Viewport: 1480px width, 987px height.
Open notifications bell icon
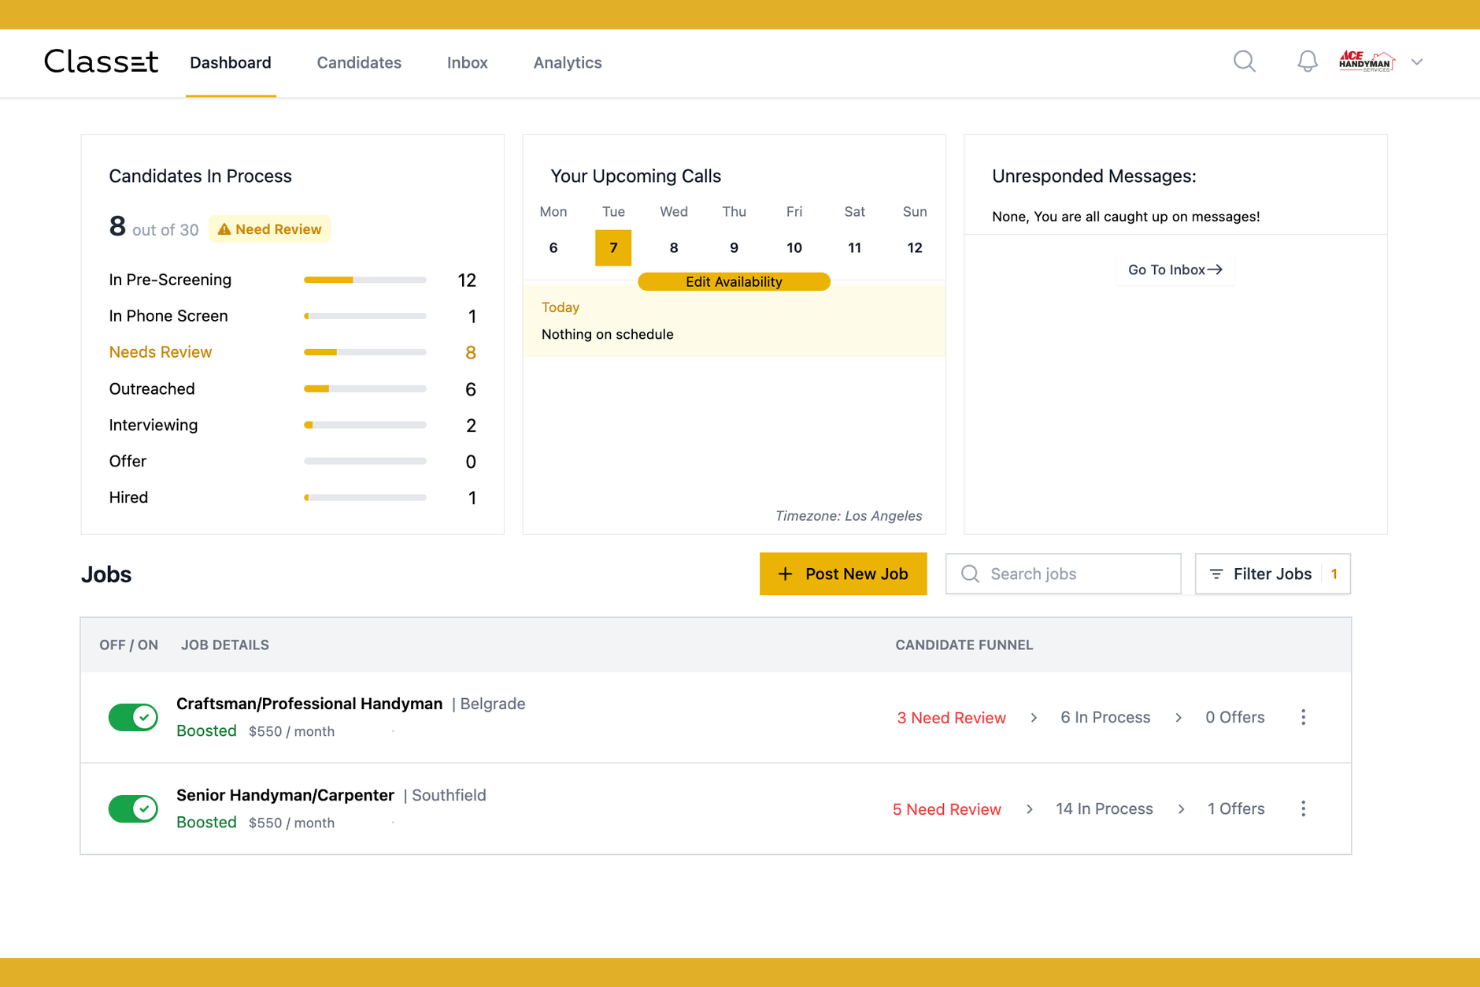[x=1307, y=62]
